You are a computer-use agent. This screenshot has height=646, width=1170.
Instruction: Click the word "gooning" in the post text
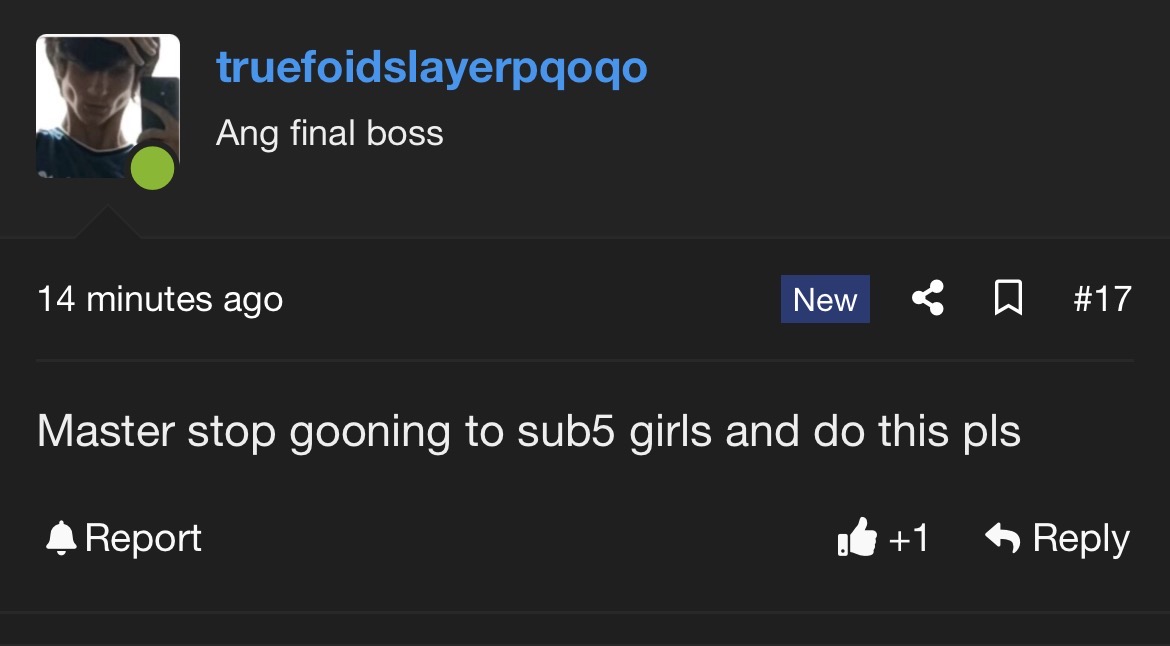click(369, 433)
